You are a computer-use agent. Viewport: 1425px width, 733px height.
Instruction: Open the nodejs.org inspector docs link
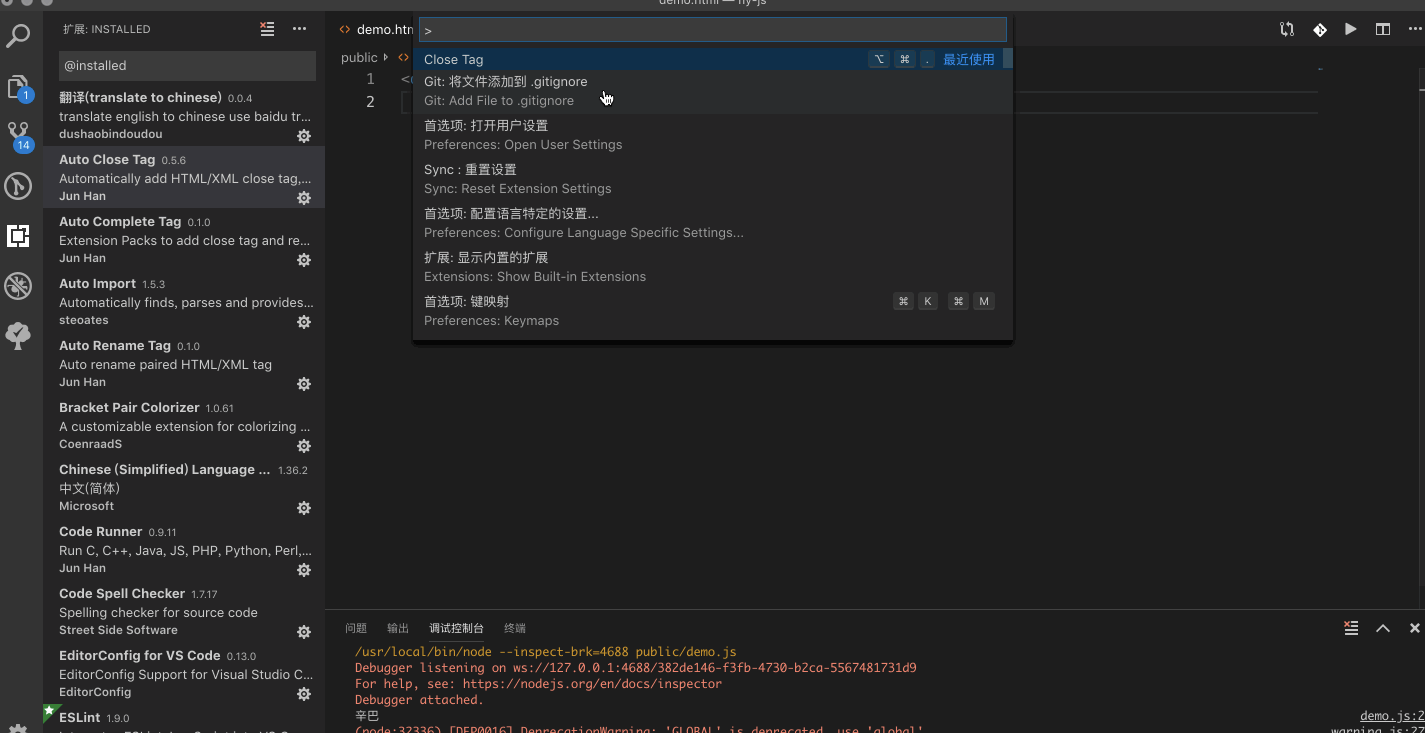[592, 684]
